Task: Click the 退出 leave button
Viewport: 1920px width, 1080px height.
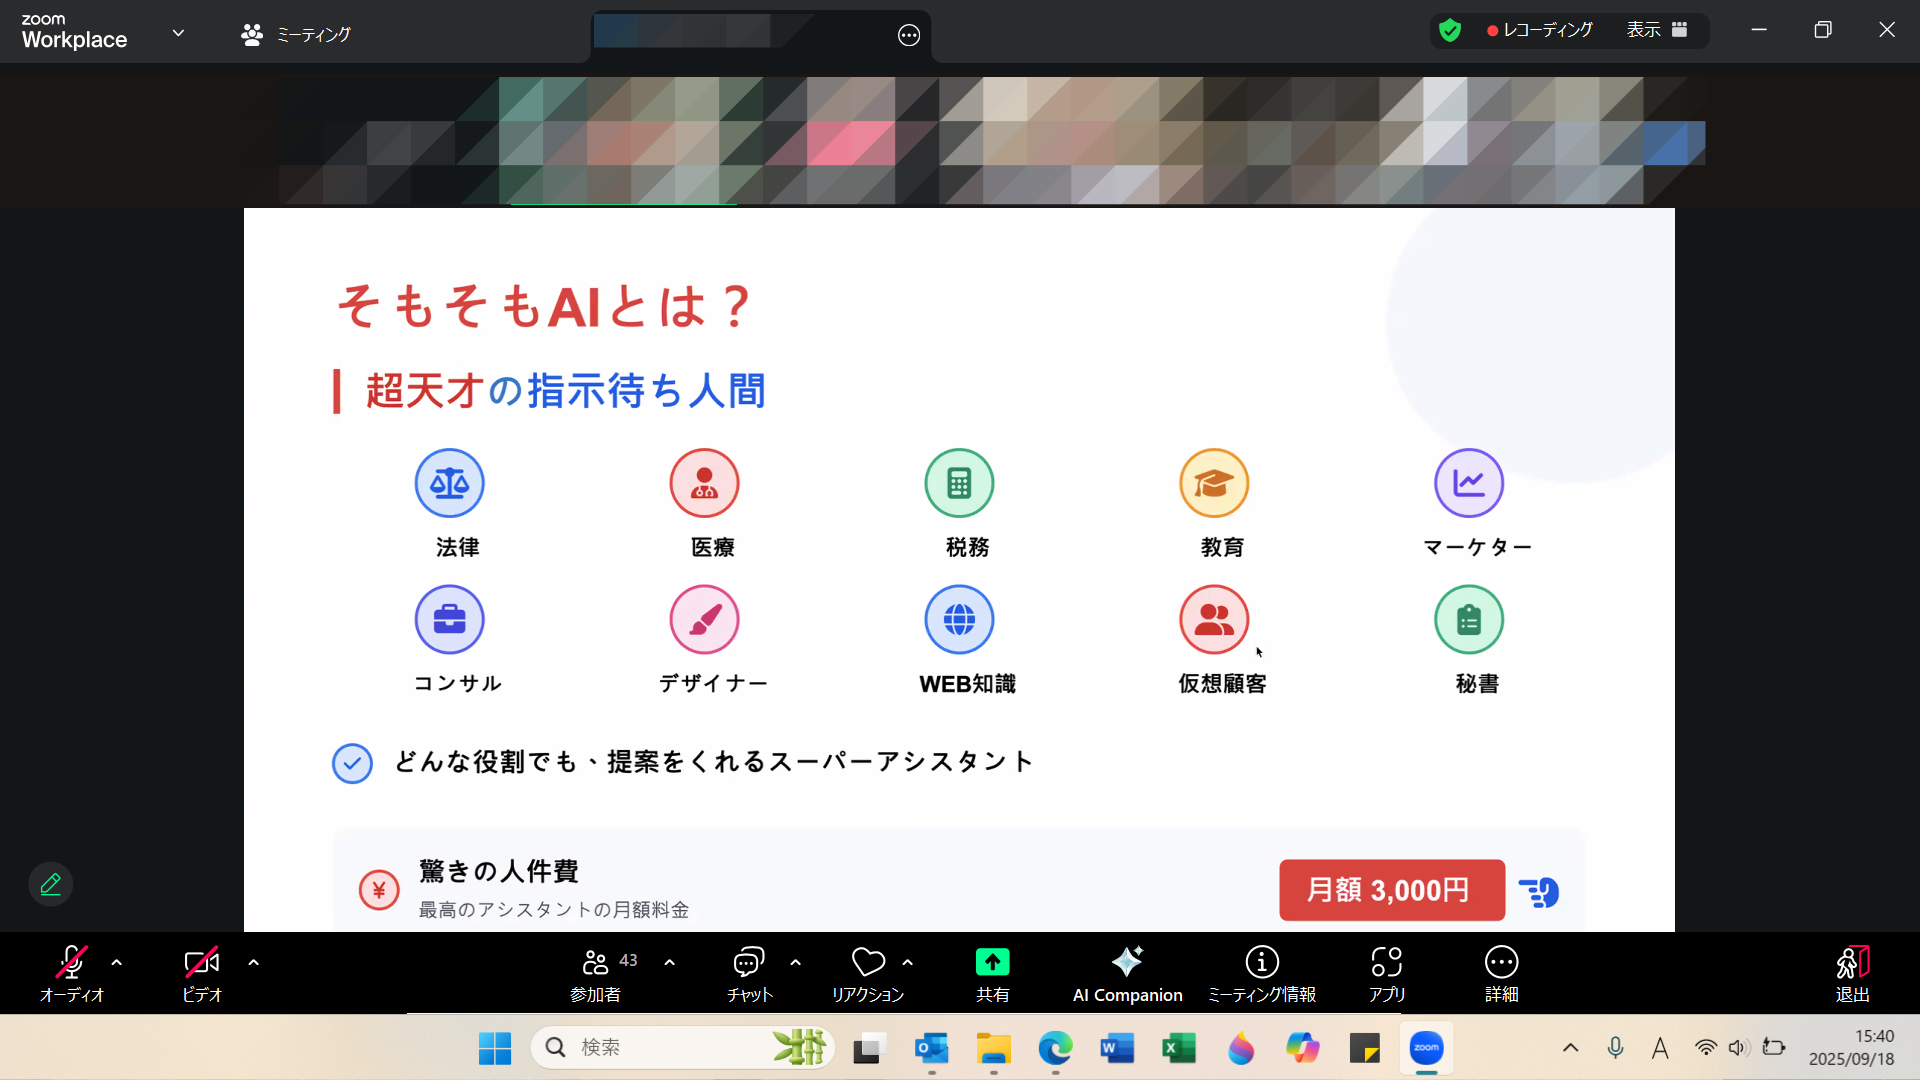Action: pyautogui.click(x=1852, y=973)
